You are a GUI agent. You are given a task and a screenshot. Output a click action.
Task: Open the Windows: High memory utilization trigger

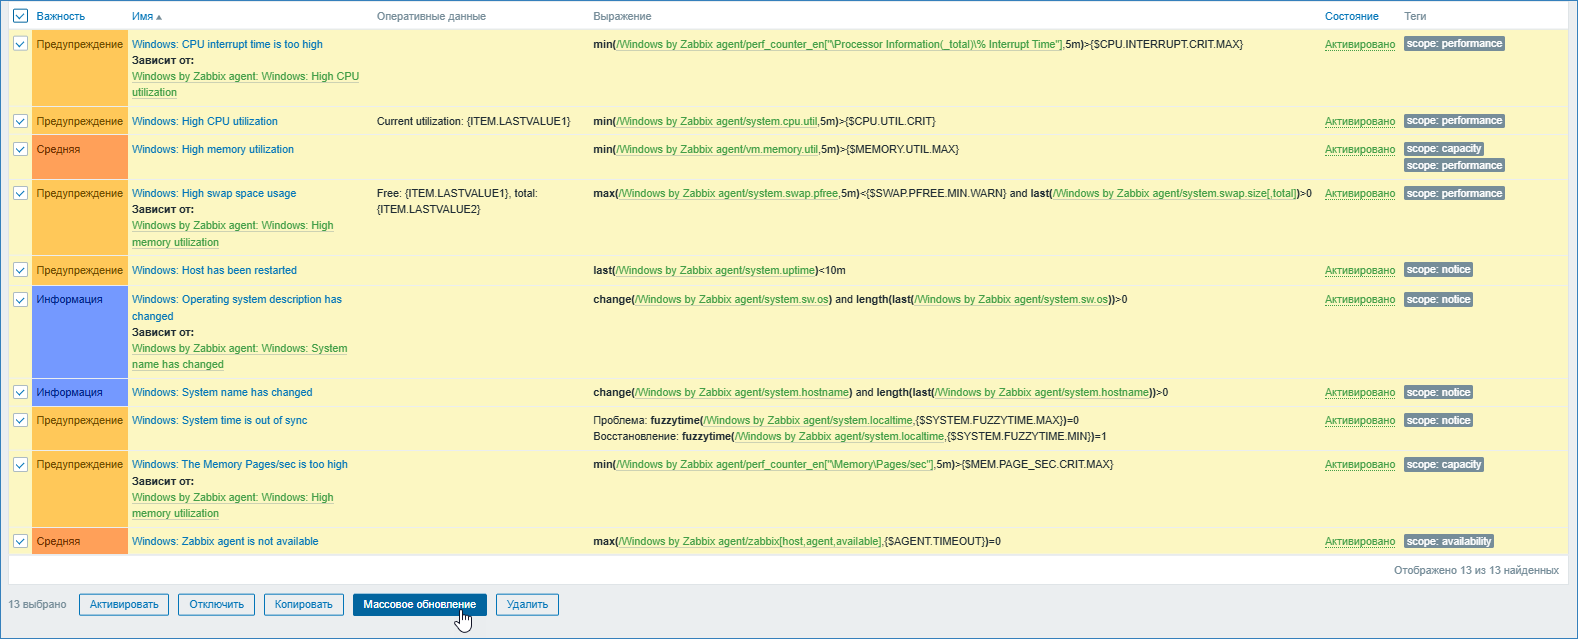213,149
